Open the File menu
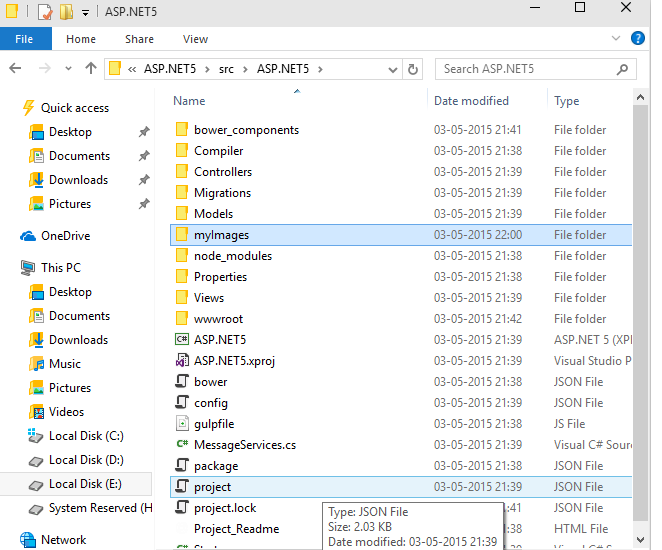662x550 pixels. pyautogui.click(x=24, y=39)
